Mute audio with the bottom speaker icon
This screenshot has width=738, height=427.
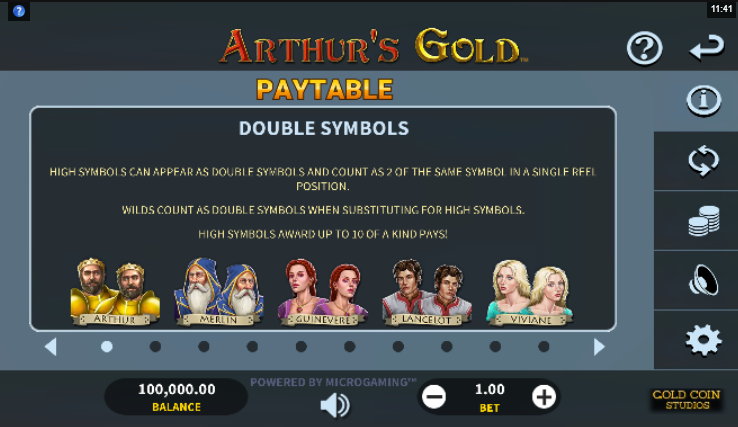click(x=335, y=405)
